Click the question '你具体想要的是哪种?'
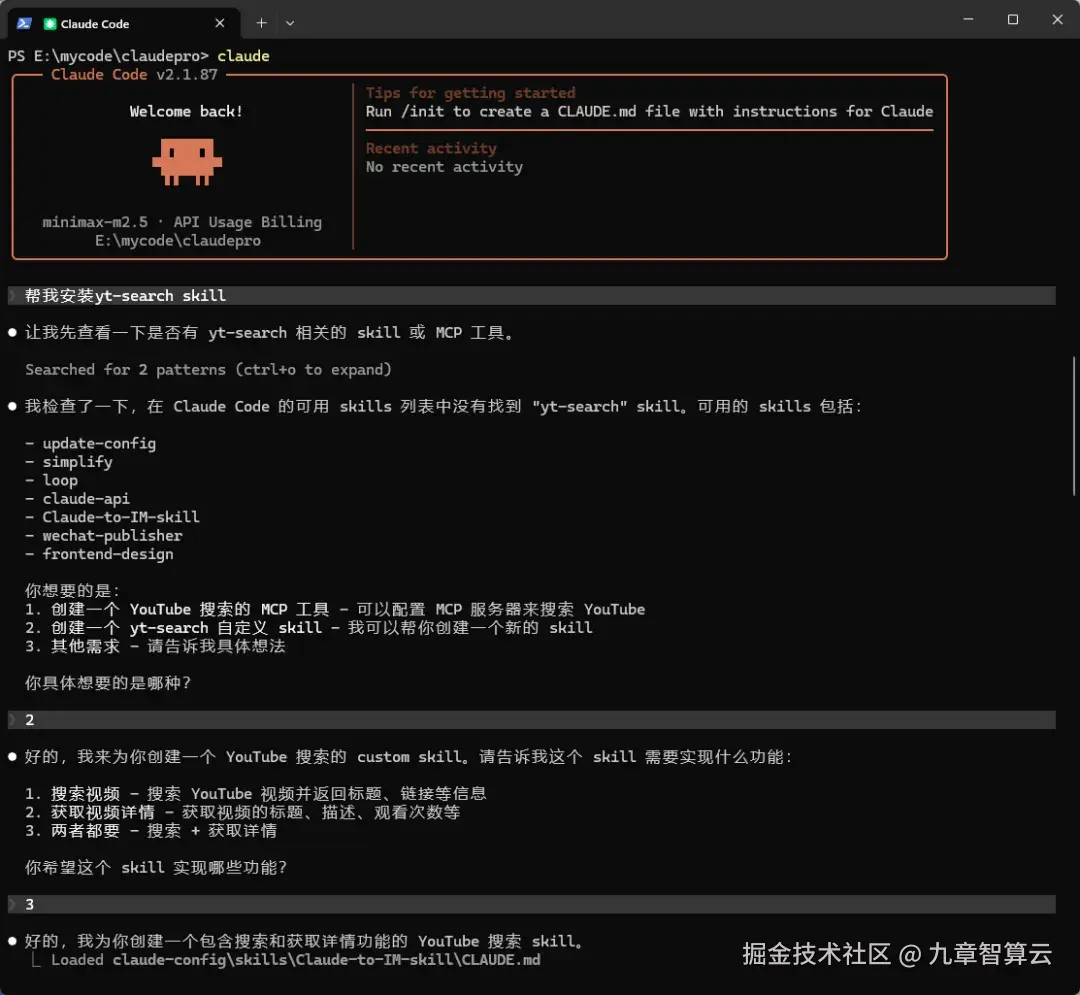Image resolution: width=1080 pixels, height=995 pixels. pos(107,683)
